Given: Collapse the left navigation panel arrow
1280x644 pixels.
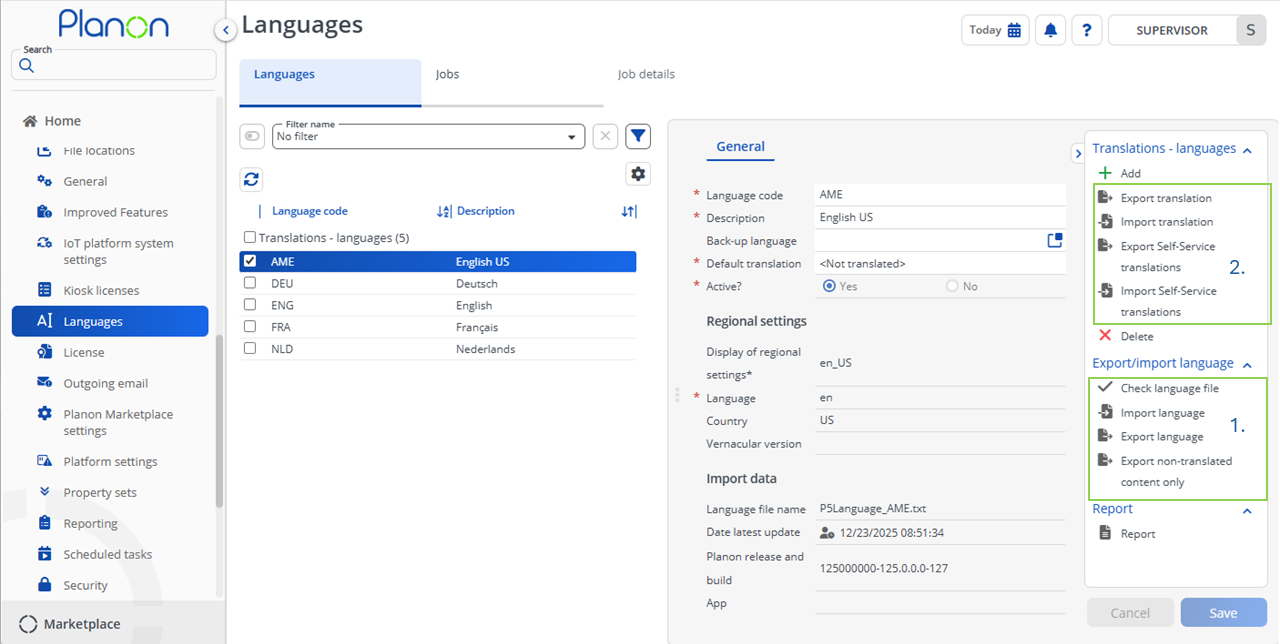Looking at the screenshot, I should point(226,30).
